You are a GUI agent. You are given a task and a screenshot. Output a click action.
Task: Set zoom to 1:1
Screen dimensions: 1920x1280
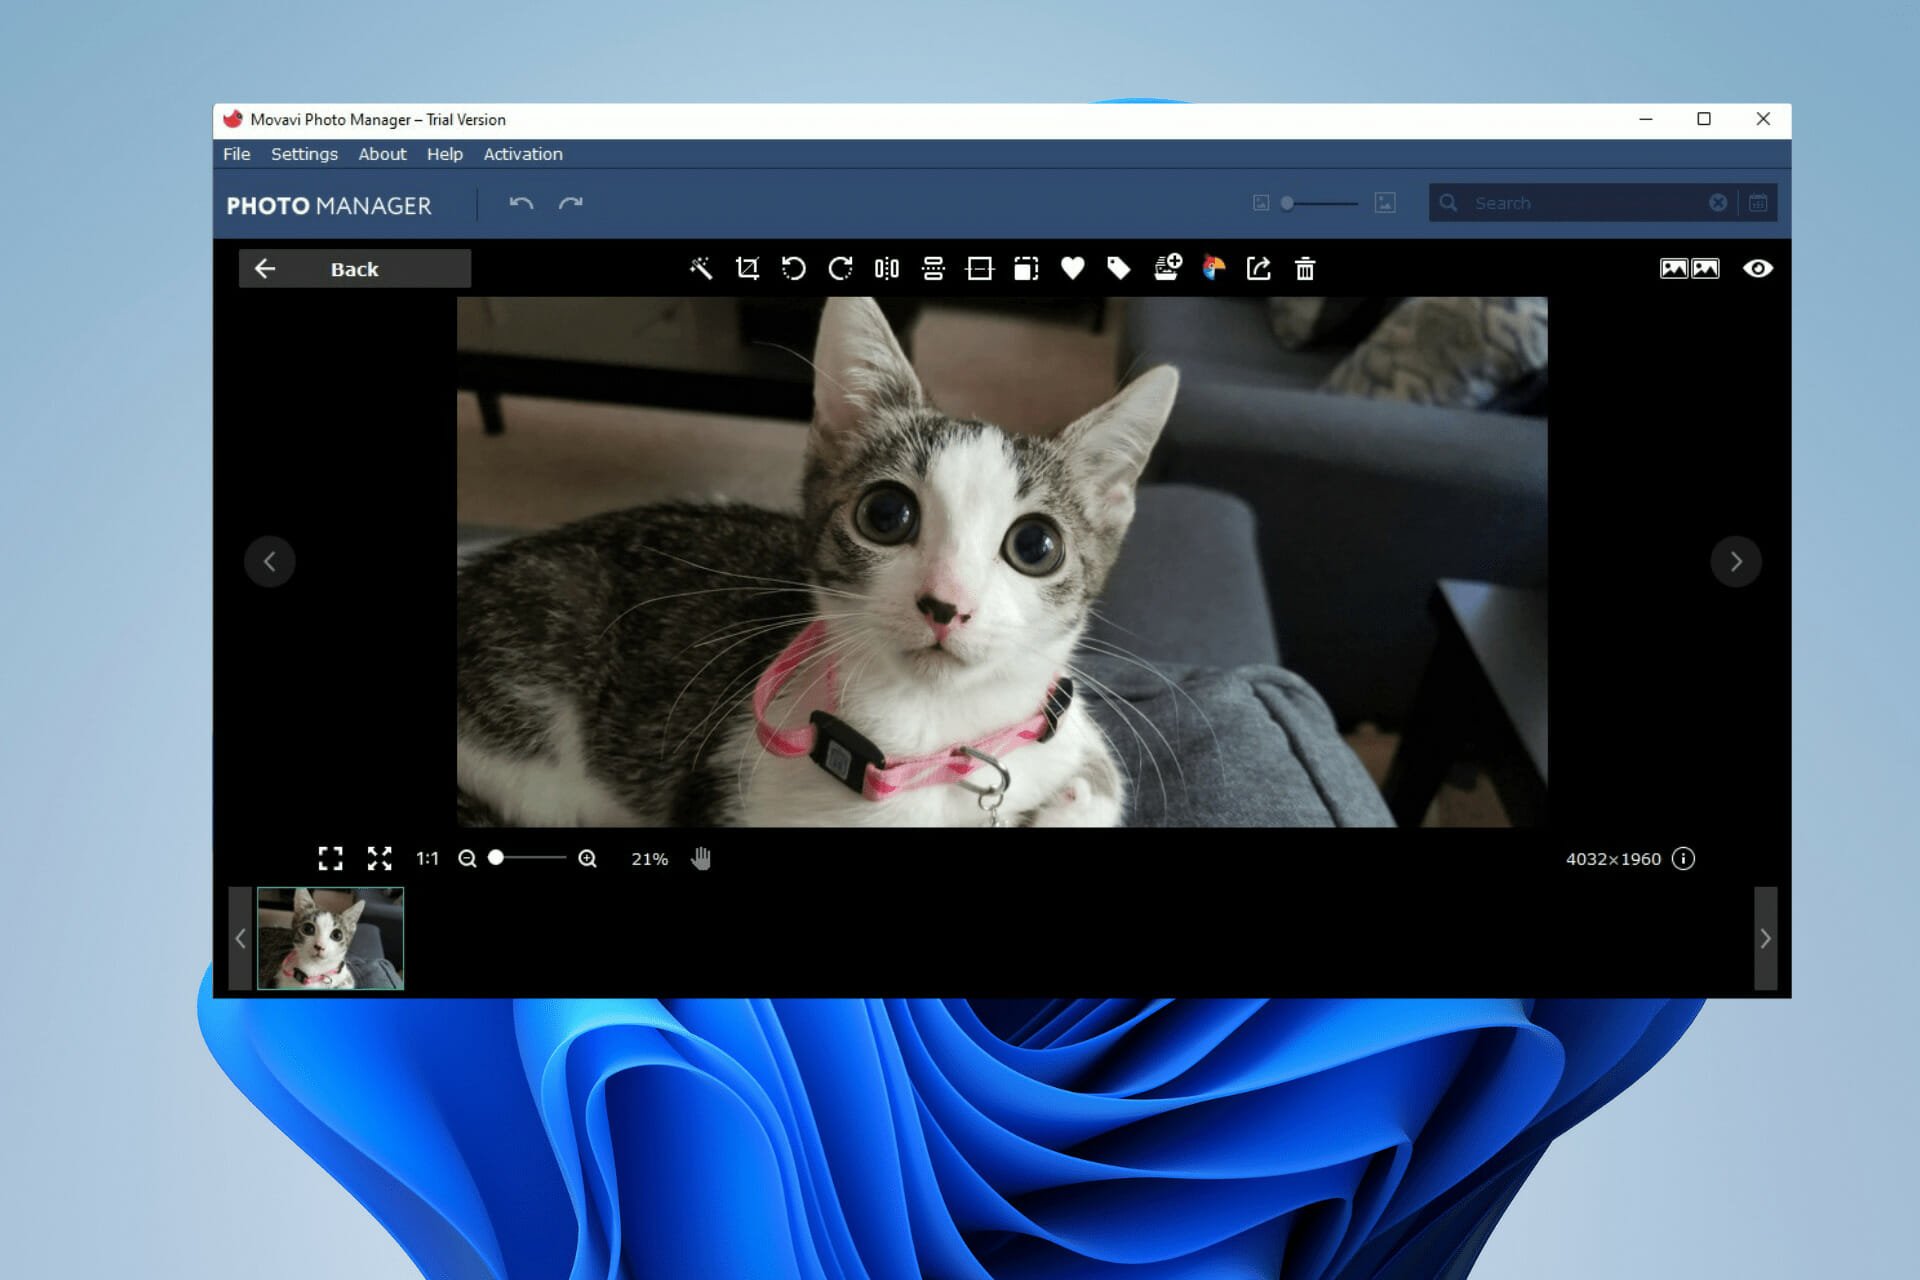(427, 858)
